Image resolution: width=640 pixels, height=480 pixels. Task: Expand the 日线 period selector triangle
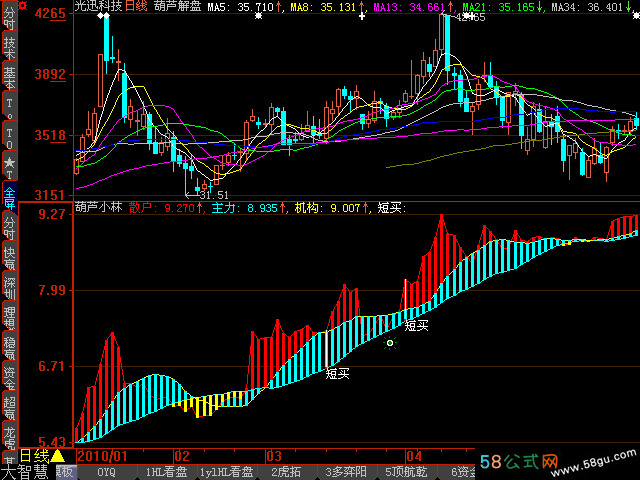point(58,456)
